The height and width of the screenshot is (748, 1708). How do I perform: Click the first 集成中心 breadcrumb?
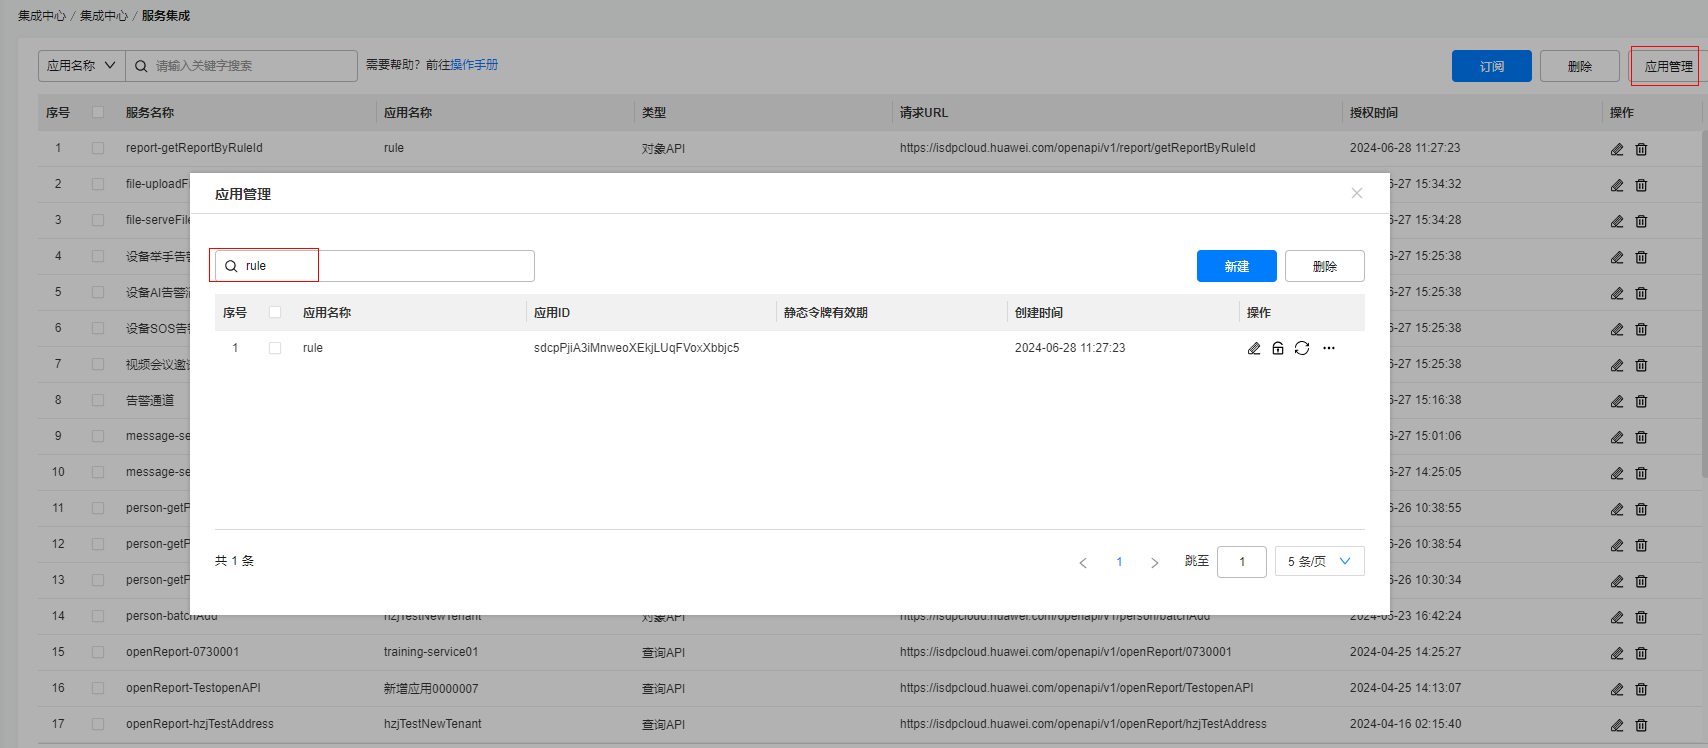pos(42,16)
